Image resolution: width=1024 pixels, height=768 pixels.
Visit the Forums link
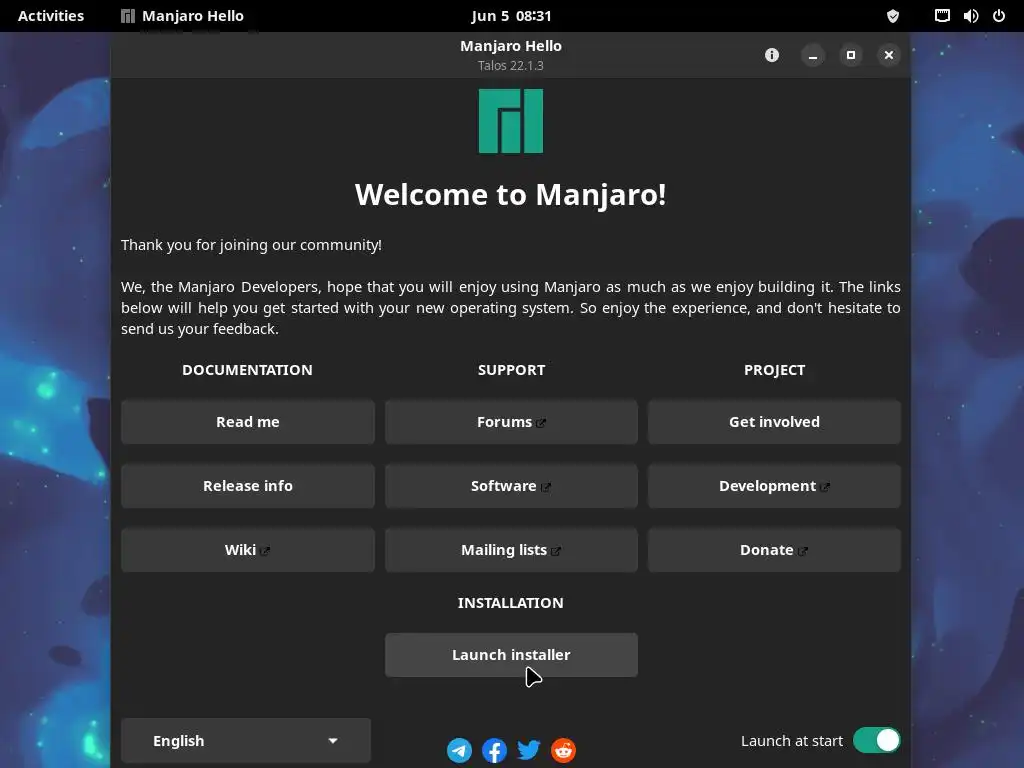click(x=511, y=422)
